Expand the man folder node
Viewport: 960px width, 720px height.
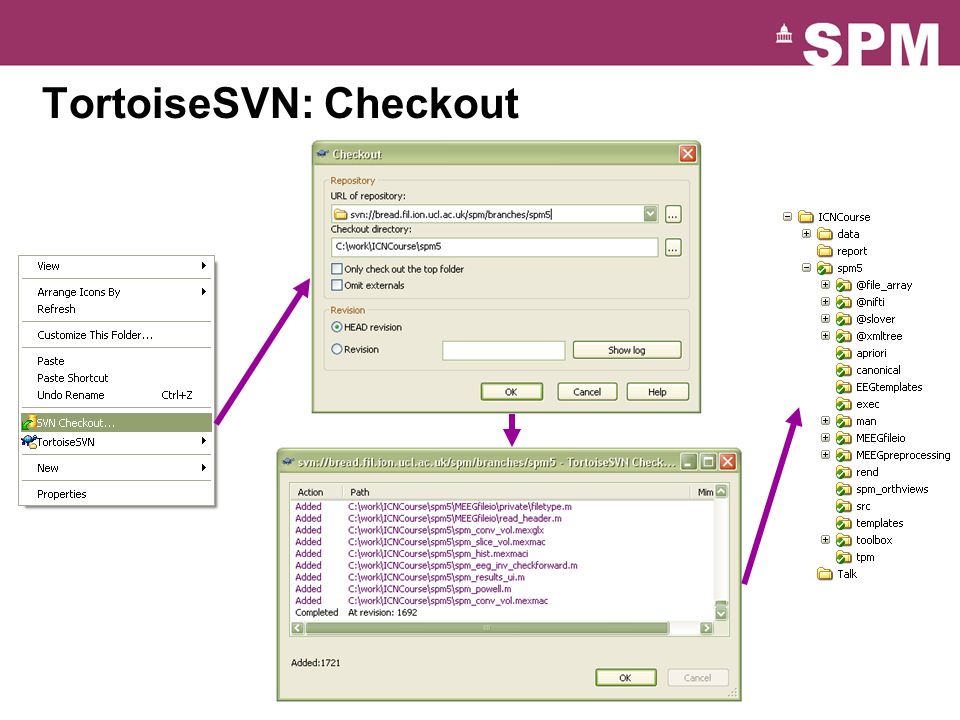point(825,421)
